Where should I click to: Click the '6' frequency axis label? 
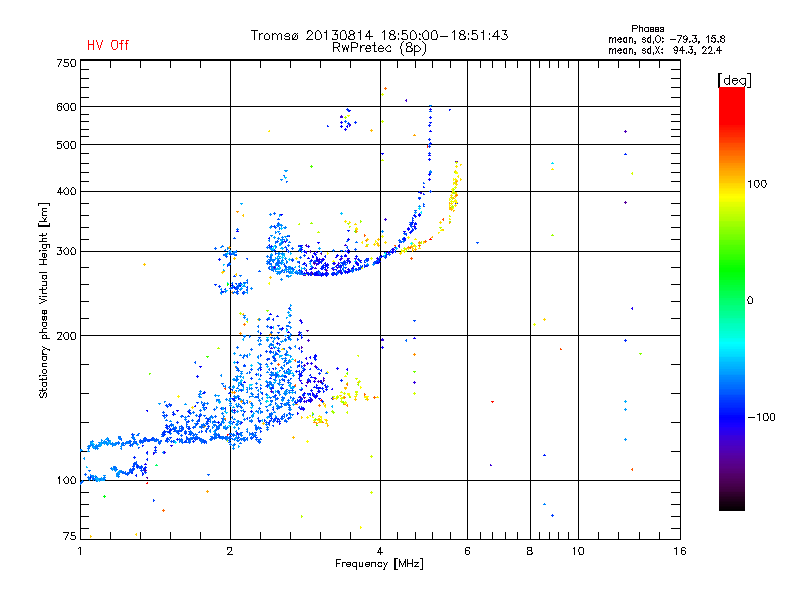467,551
